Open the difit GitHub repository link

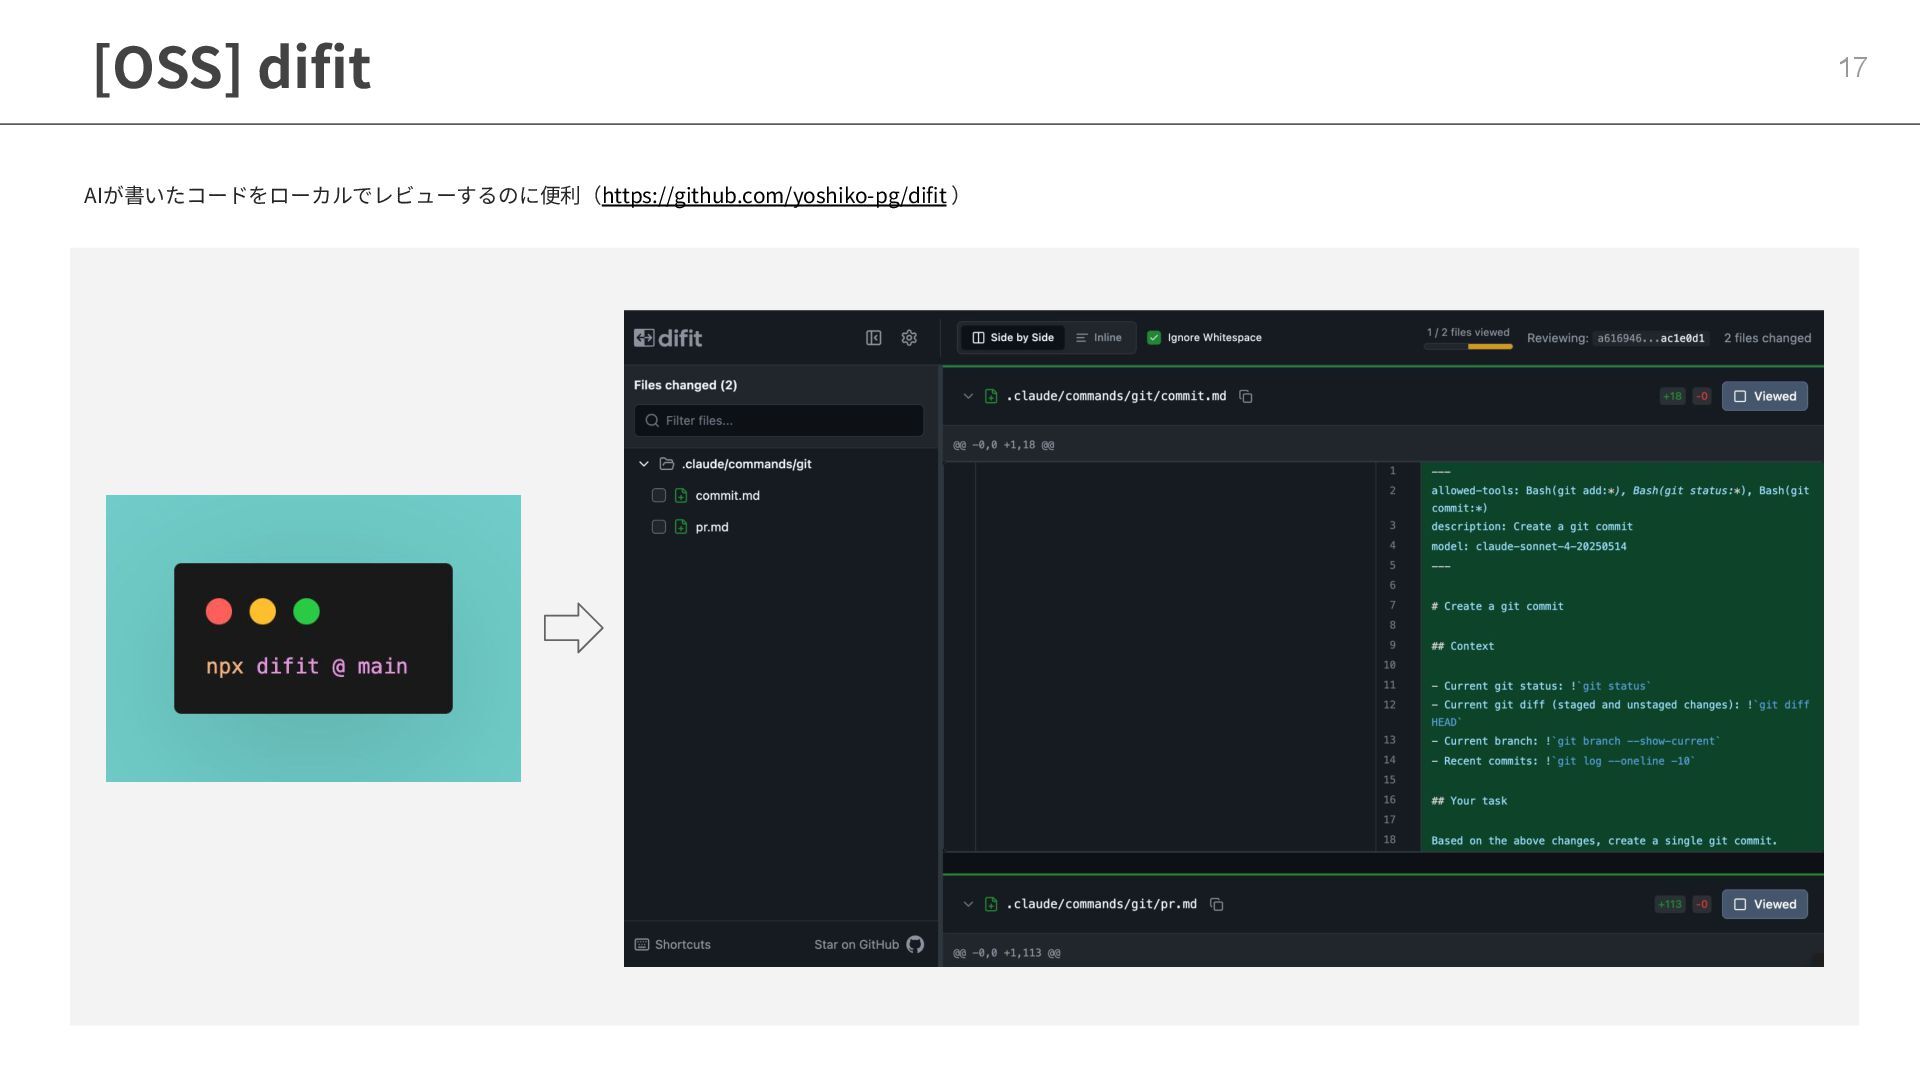(773, 195)
